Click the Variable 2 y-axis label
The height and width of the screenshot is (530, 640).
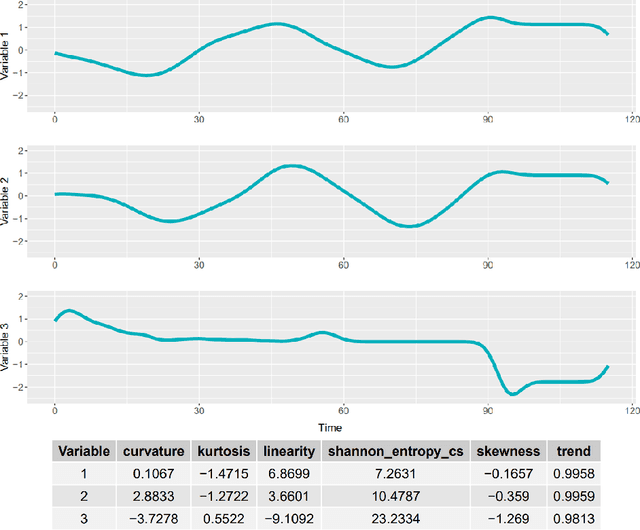(x=7, y=202)
